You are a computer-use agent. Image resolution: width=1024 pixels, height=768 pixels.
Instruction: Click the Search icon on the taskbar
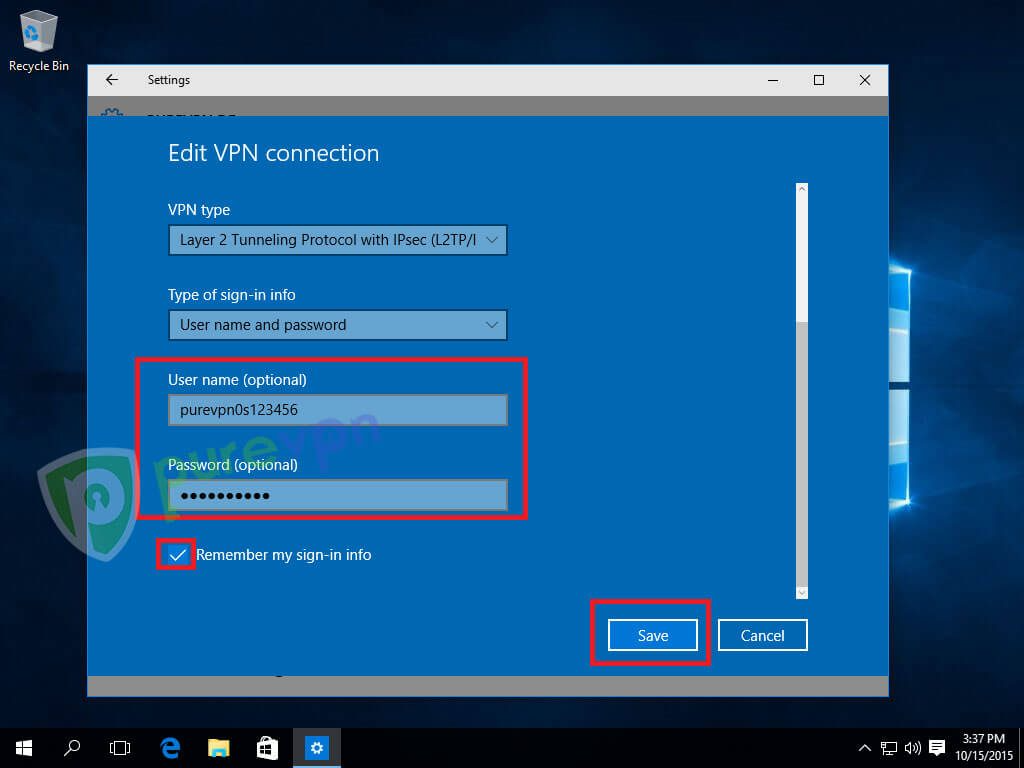coord(70,747)
